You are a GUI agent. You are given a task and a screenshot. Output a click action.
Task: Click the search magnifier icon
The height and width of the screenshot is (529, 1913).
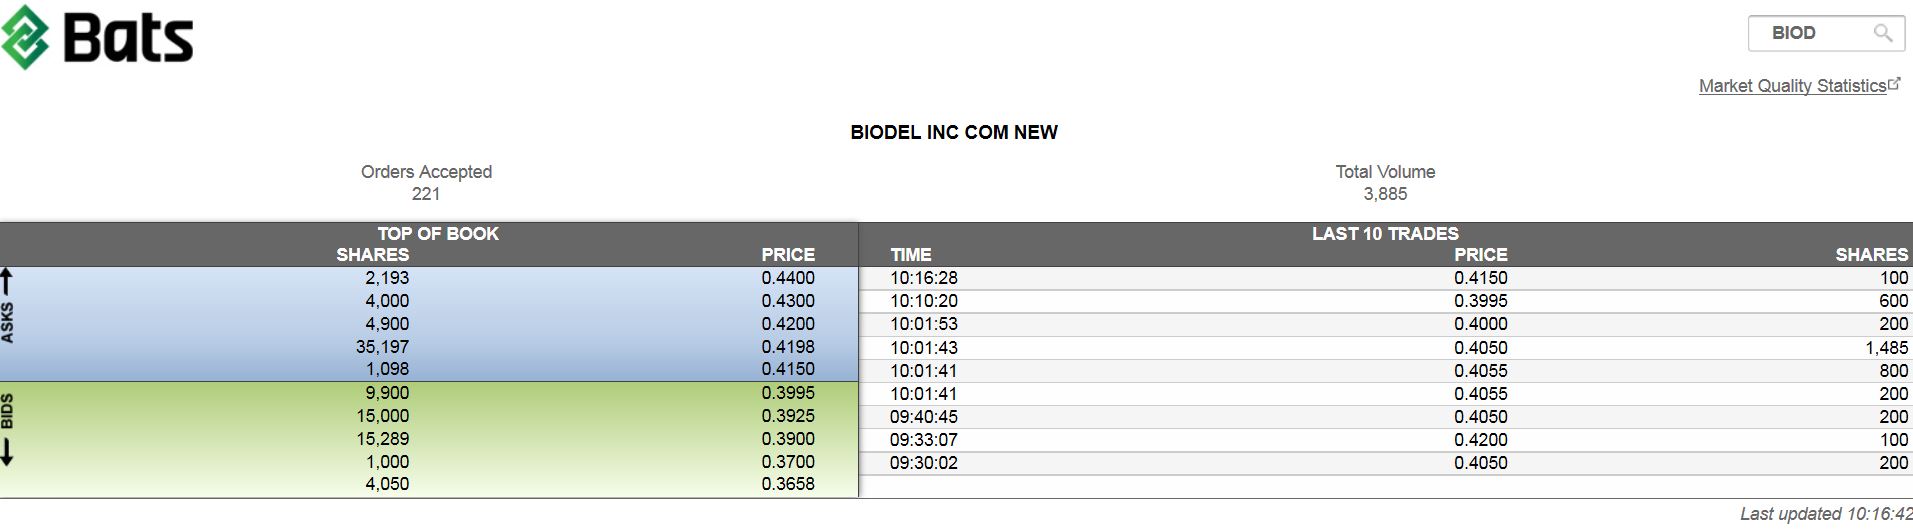[1882, 33]
